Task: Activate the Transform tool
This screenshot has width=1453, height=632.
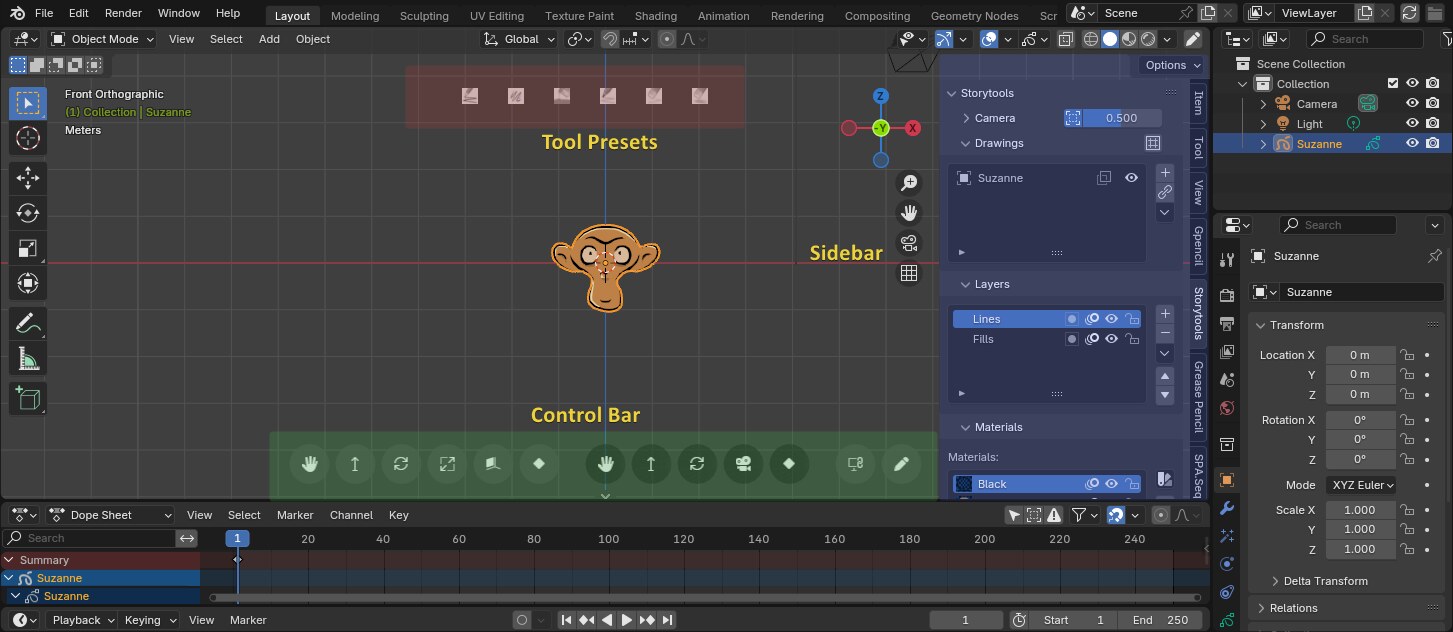Action: pyautogui.click(x=28, y=283)
